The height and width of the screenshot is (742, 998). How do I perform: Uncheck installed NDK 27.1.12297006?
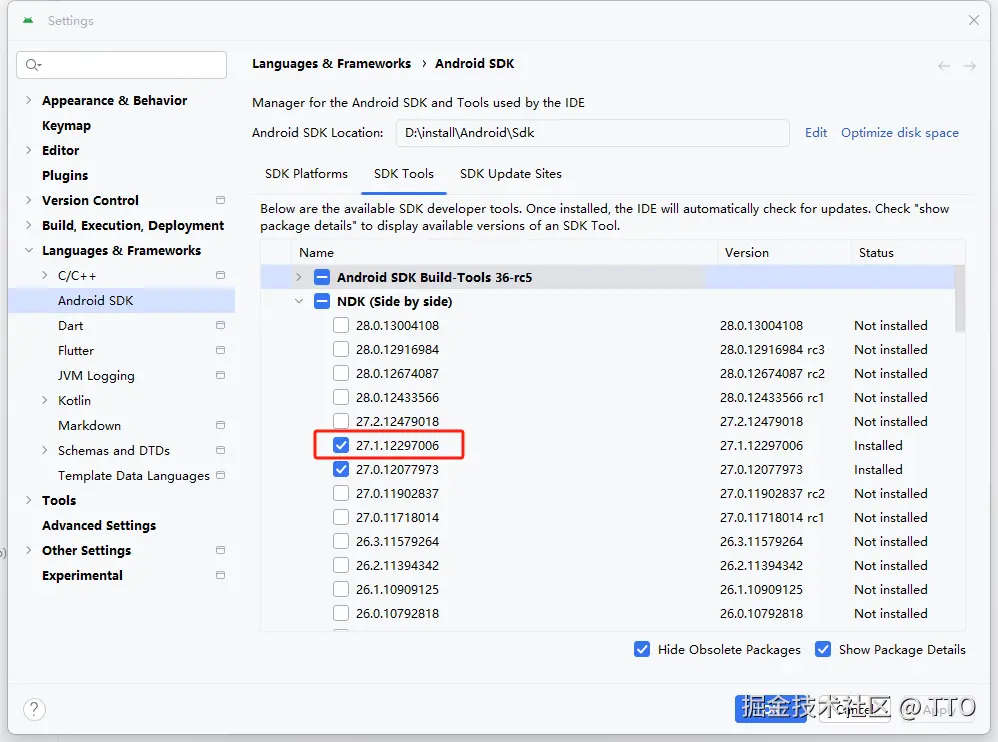(341, 445)
